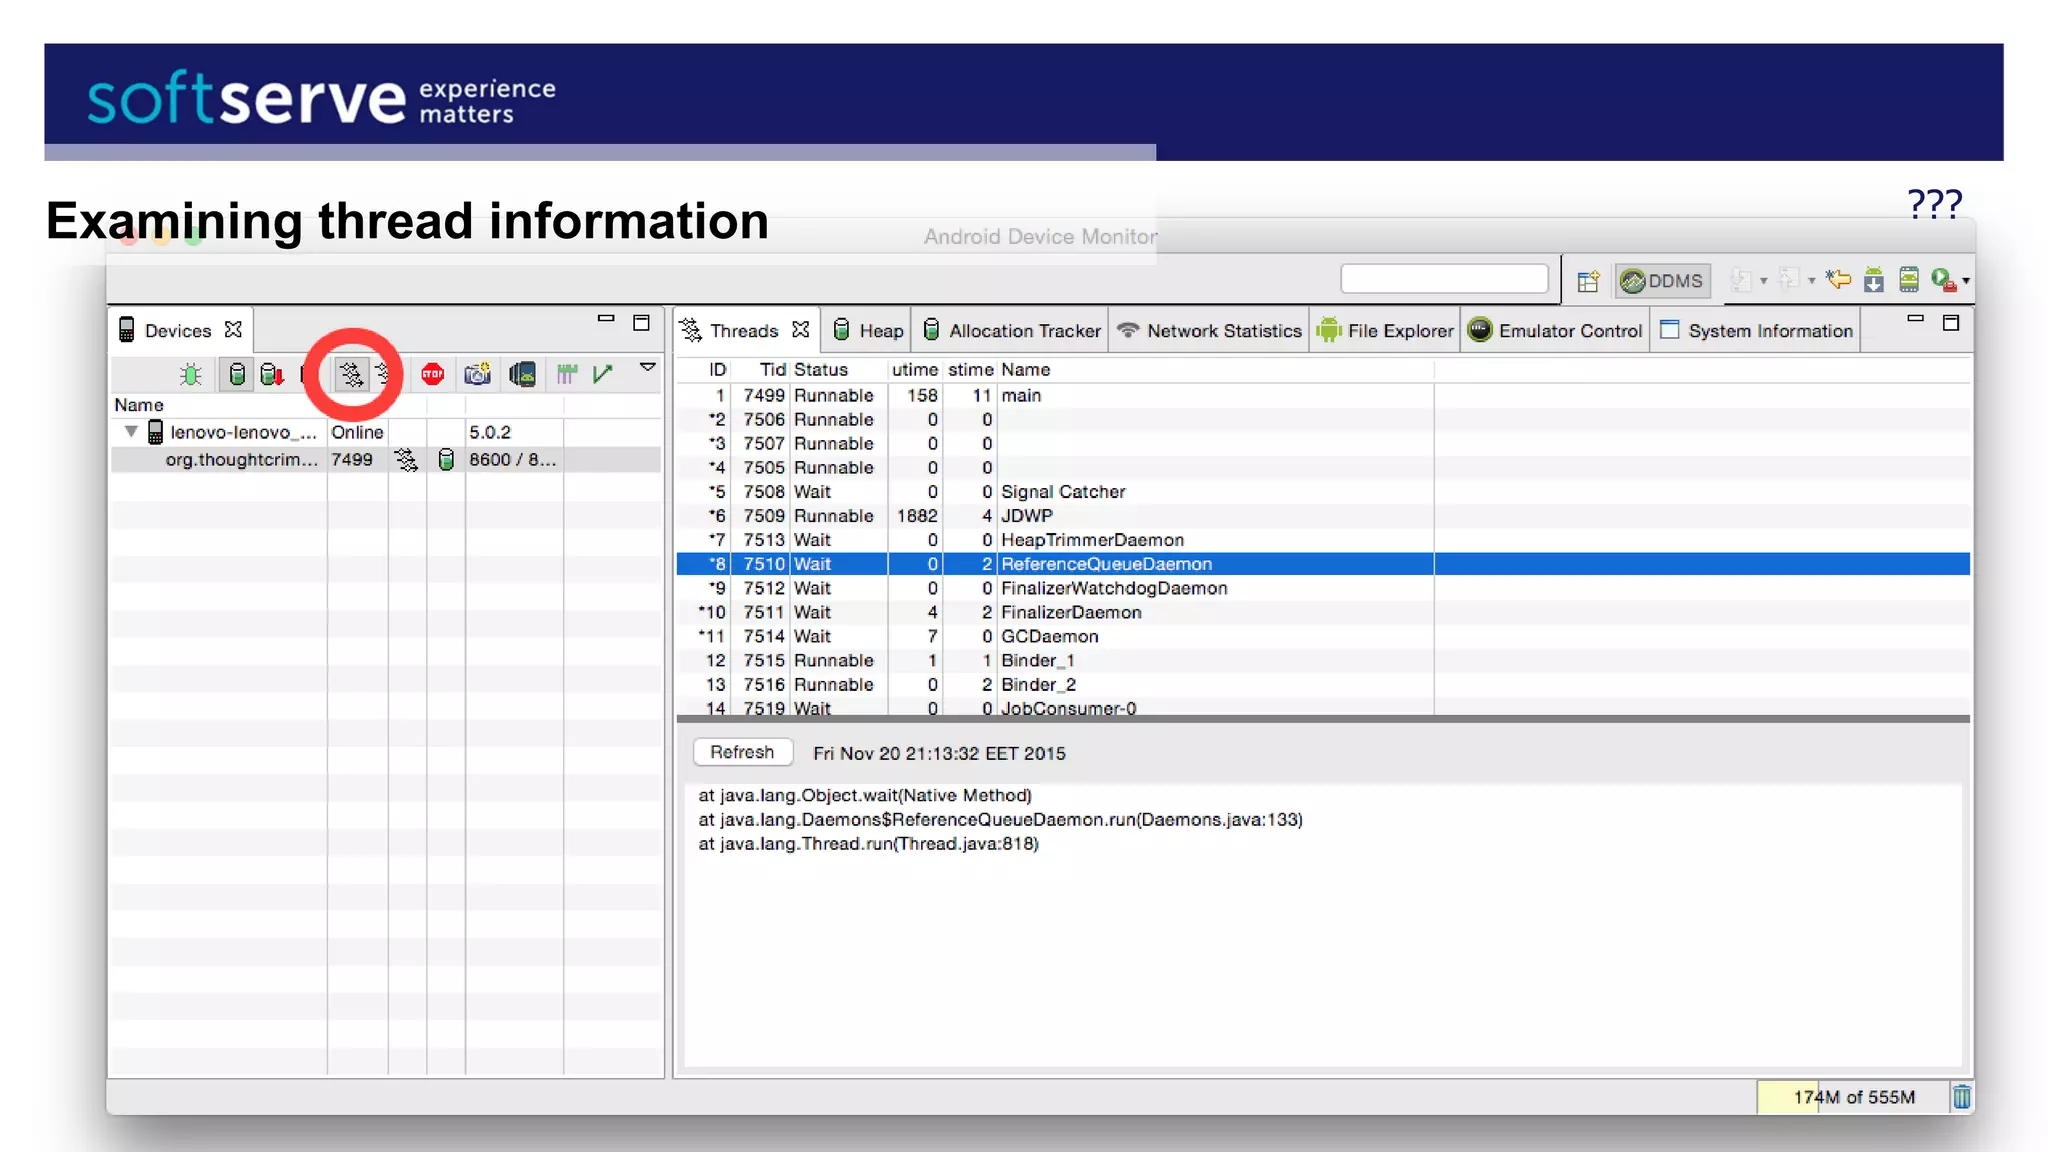This screenshot has height=1152, width=2048.
Task: Collapse the lenovo device tree node
Action: pyautogui.click(x=131, y=432)
